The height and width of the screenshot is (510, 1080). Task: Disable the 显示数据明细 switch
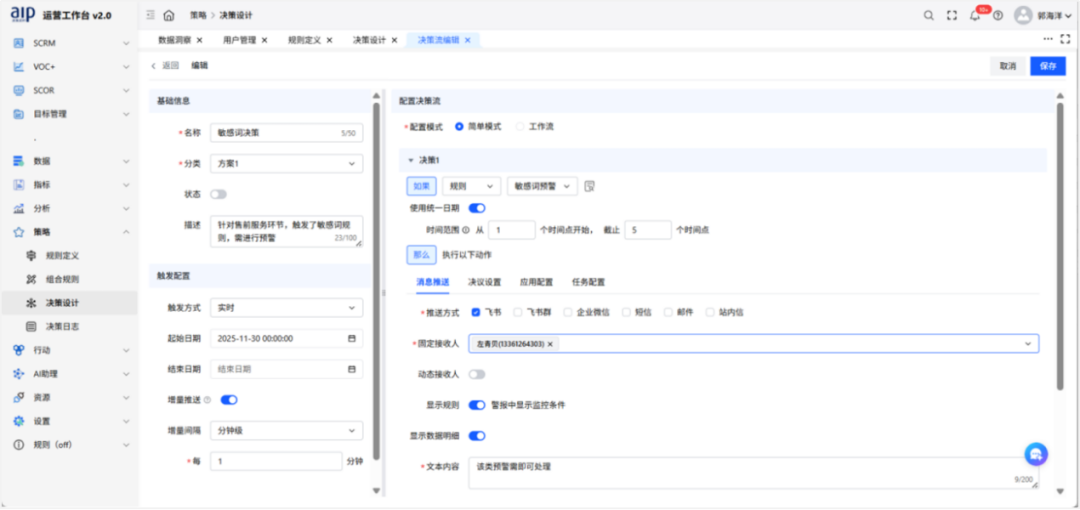477,436
